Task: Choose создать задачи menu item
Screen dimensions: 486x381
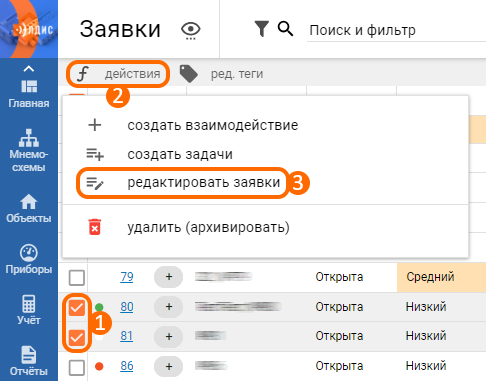Action: [x=265, y=154]
